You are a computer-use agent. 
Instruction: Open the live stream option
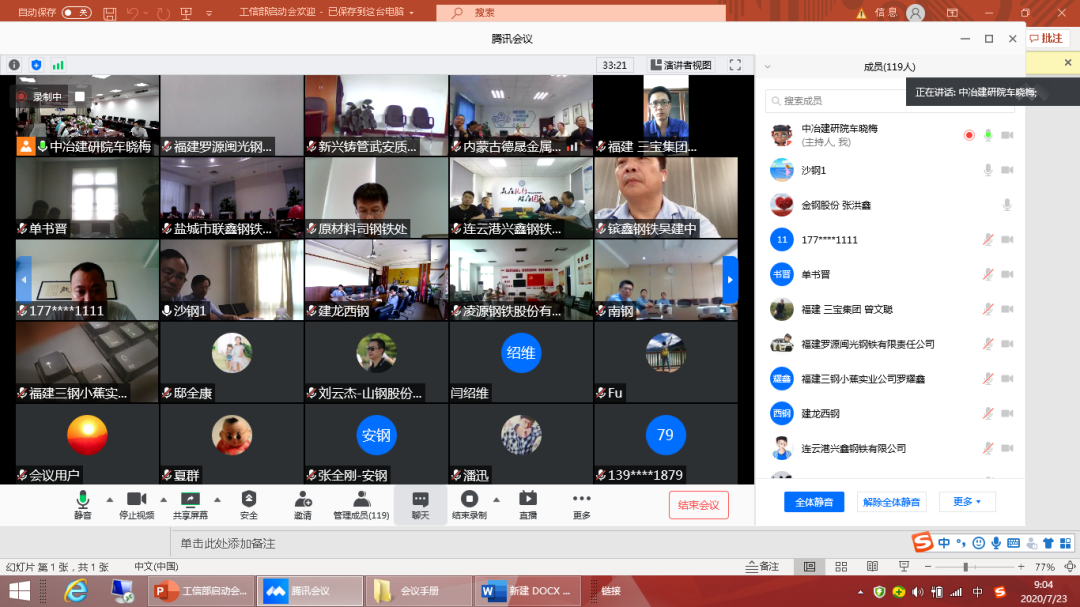click(528, 505)
